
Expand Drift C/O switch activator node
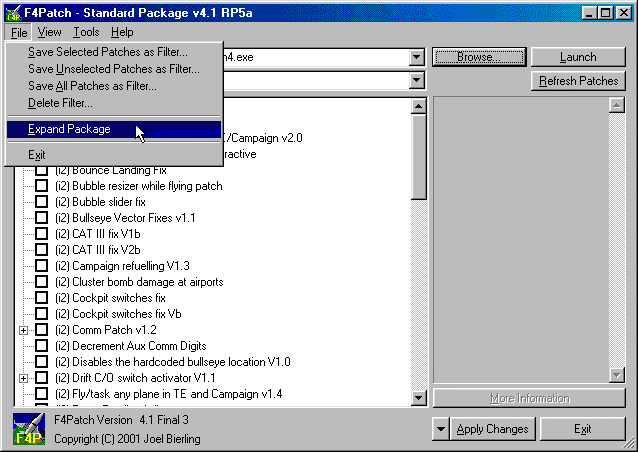[x=23, y=378]
